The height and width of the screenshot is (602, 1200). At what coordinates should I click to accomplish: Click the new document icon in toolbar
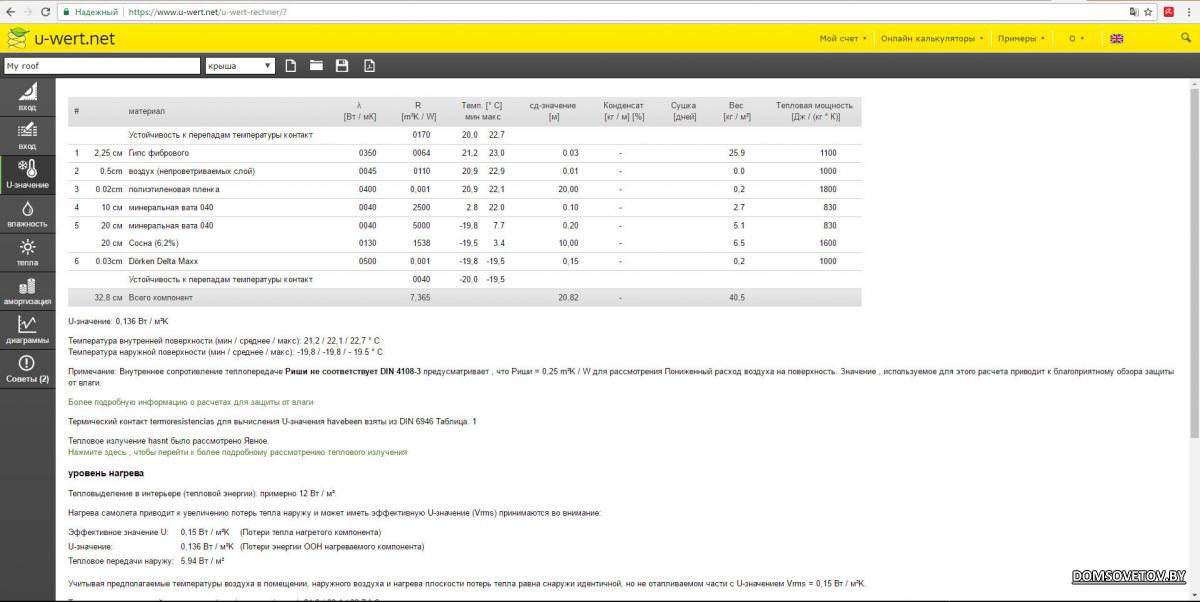pyautogui.click(x=291, y=66)
